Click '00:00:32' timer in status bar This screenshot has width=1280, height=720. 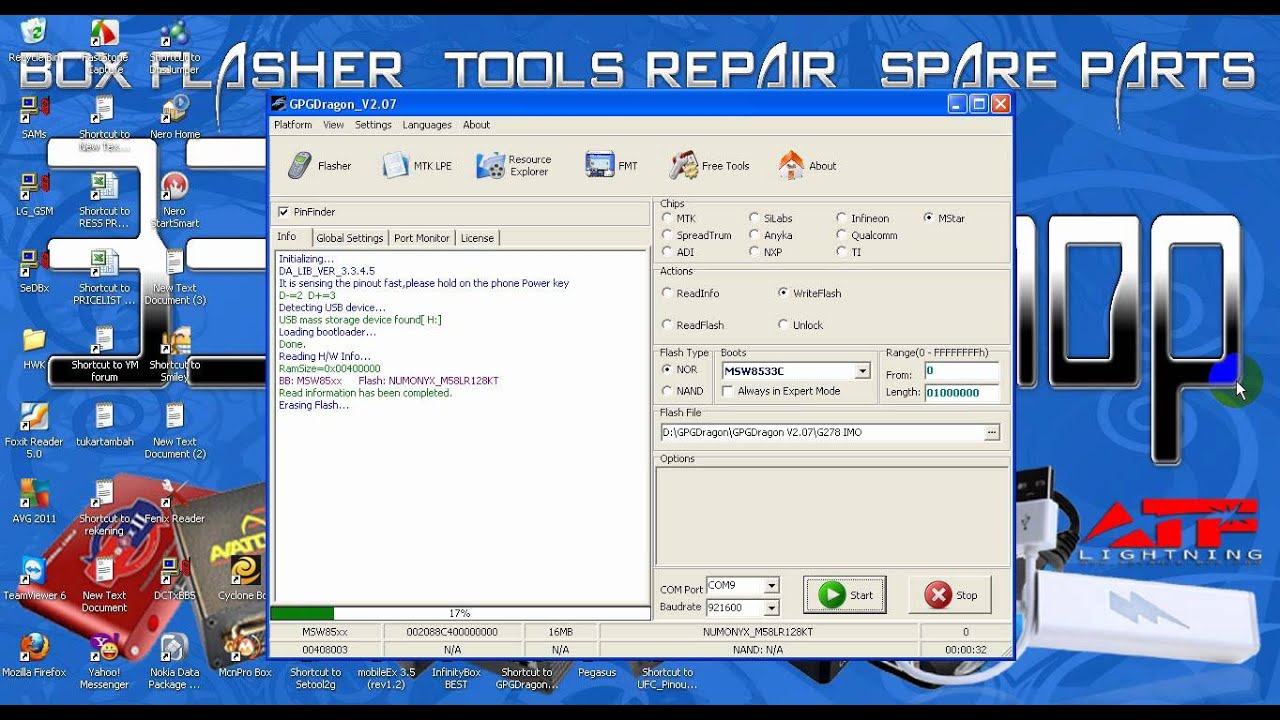click(965, 649)
